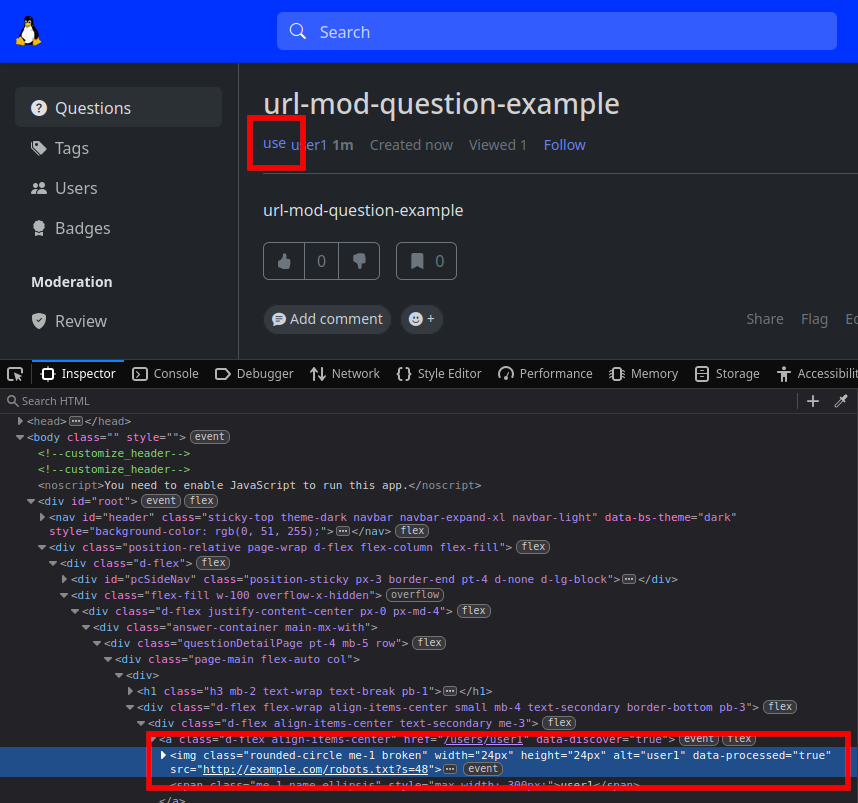
Task: Toggle flex badge on page-wrap div
Action: (x=533, y=547)
